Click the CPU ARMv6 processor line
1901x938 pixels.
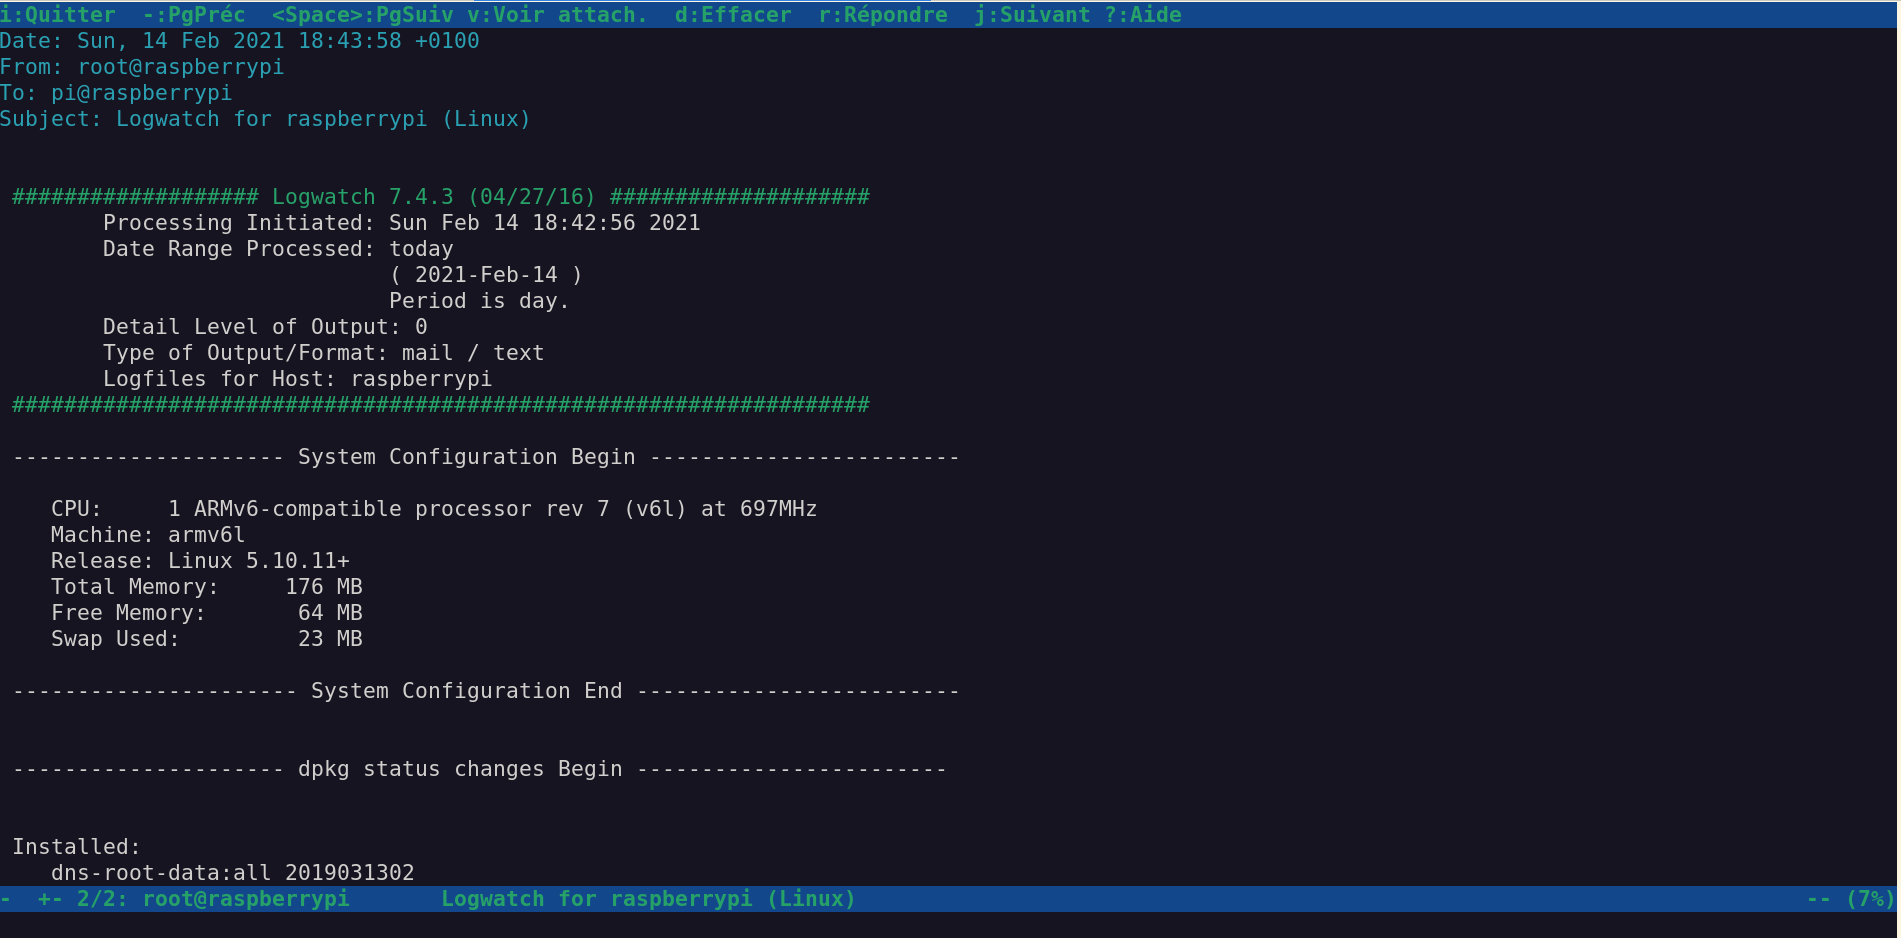434,509
